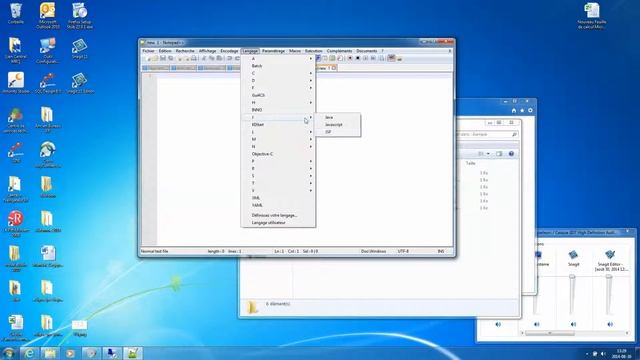This screenshot has height=360, width=640.
Task: Click the Save toolbar icon in Notepad++
Action: 163,59
